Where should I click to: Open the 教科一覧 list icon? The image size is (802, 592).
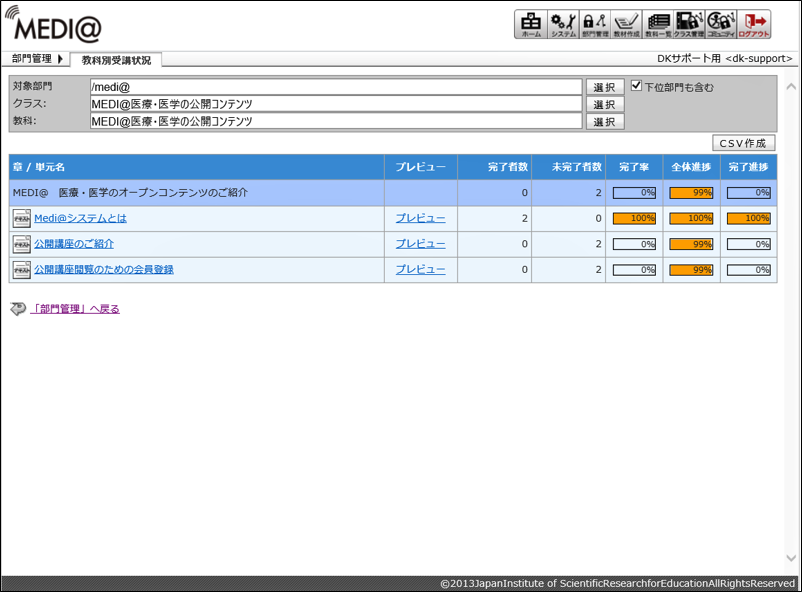coord(659,25)
